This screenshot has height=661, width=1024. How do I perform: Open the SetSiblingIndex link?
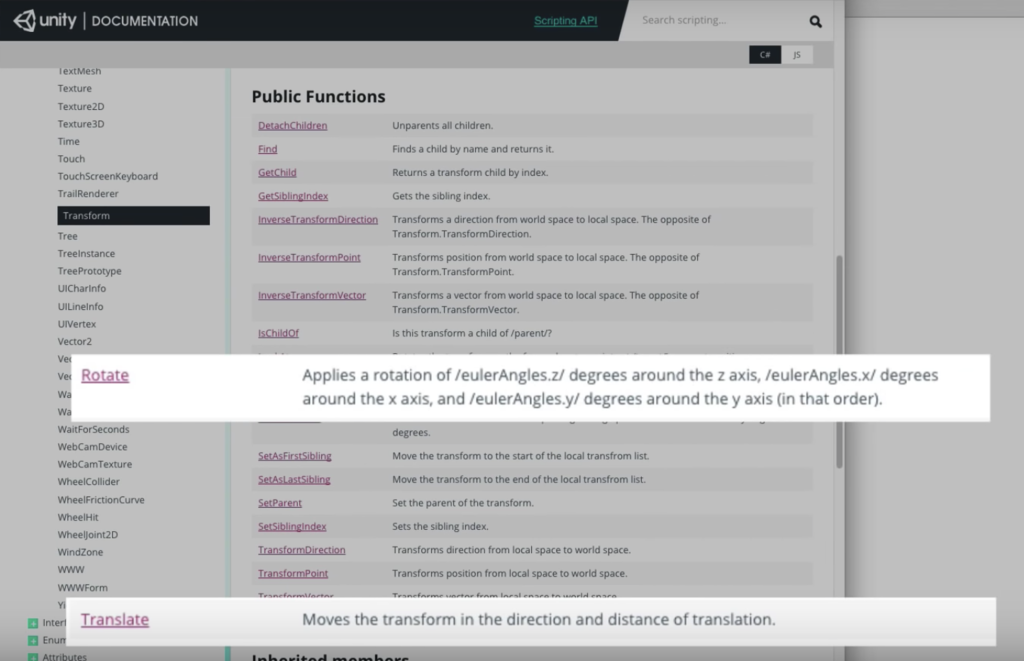coord(292,526)
